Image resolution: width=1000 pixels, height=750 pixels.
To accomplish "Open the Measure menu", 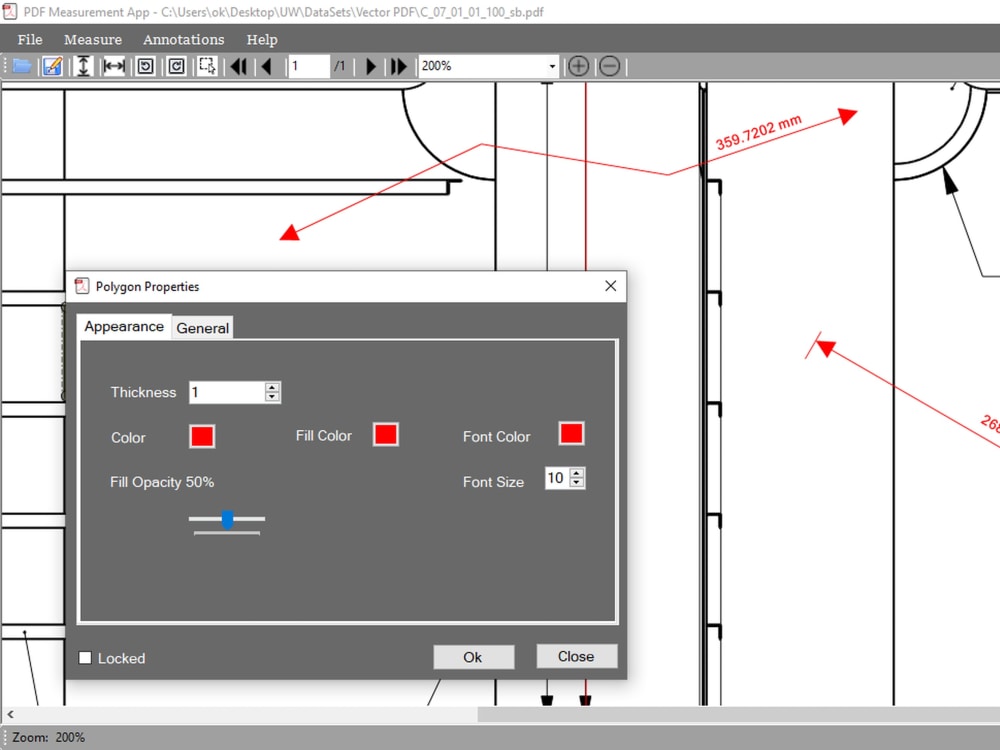I will tap(92, 40).
